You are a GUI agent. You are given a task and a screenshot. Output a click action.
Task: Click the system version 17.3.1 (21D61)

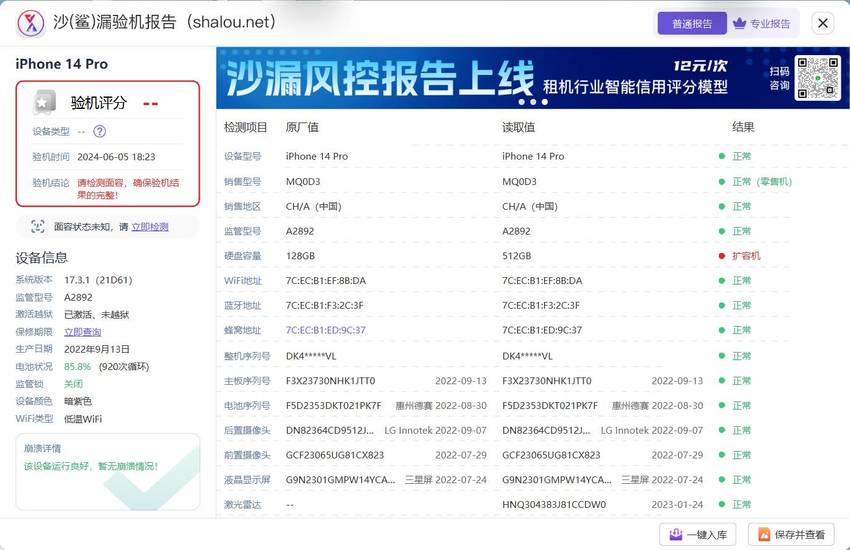click(98, 280)
